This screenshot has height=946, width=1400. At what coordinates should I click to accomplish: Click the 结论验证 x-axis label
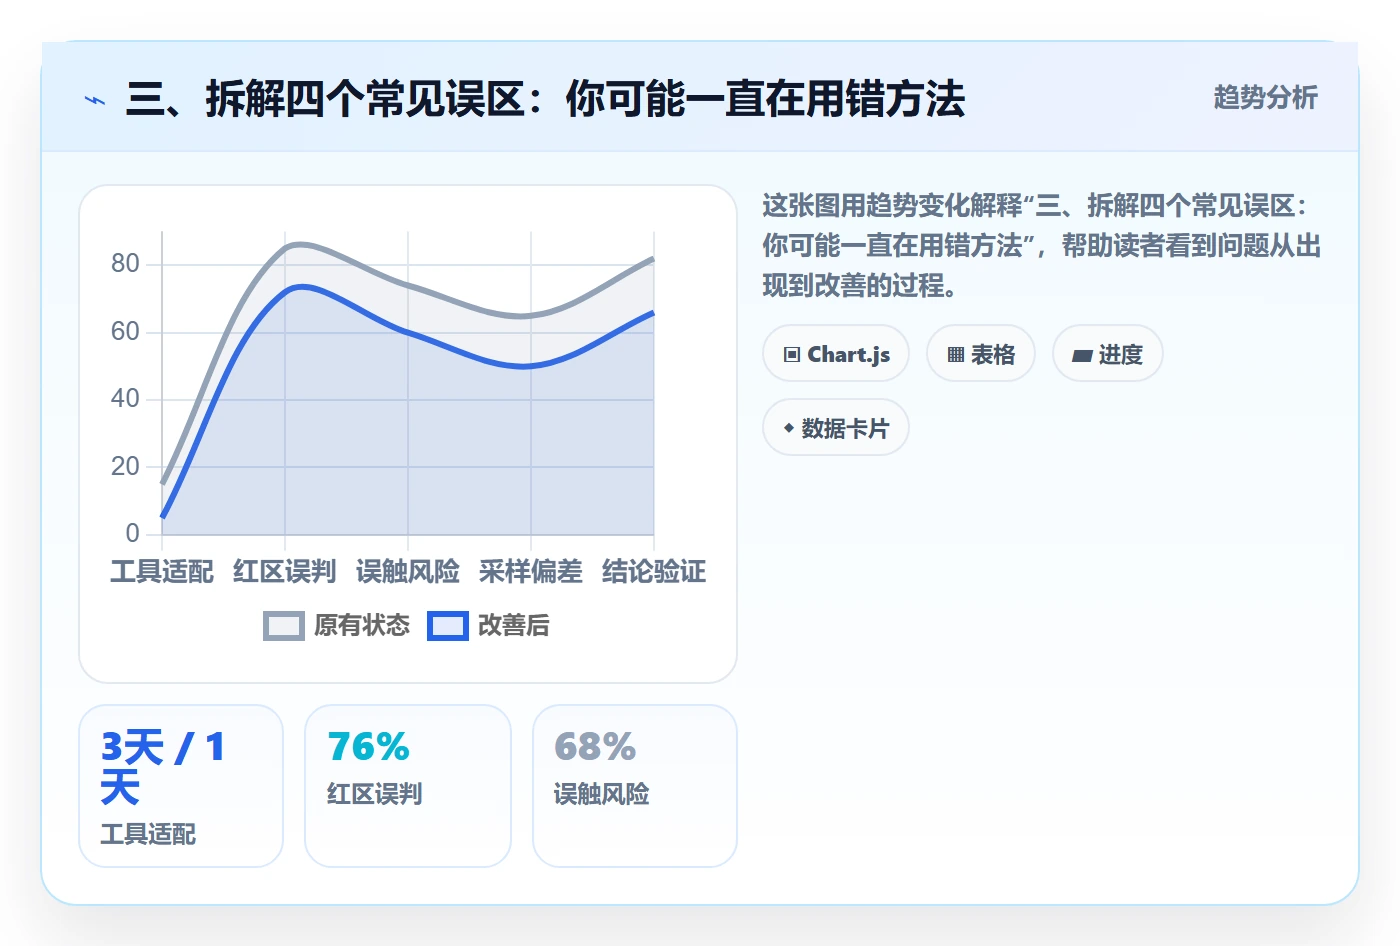pos(654,572)
